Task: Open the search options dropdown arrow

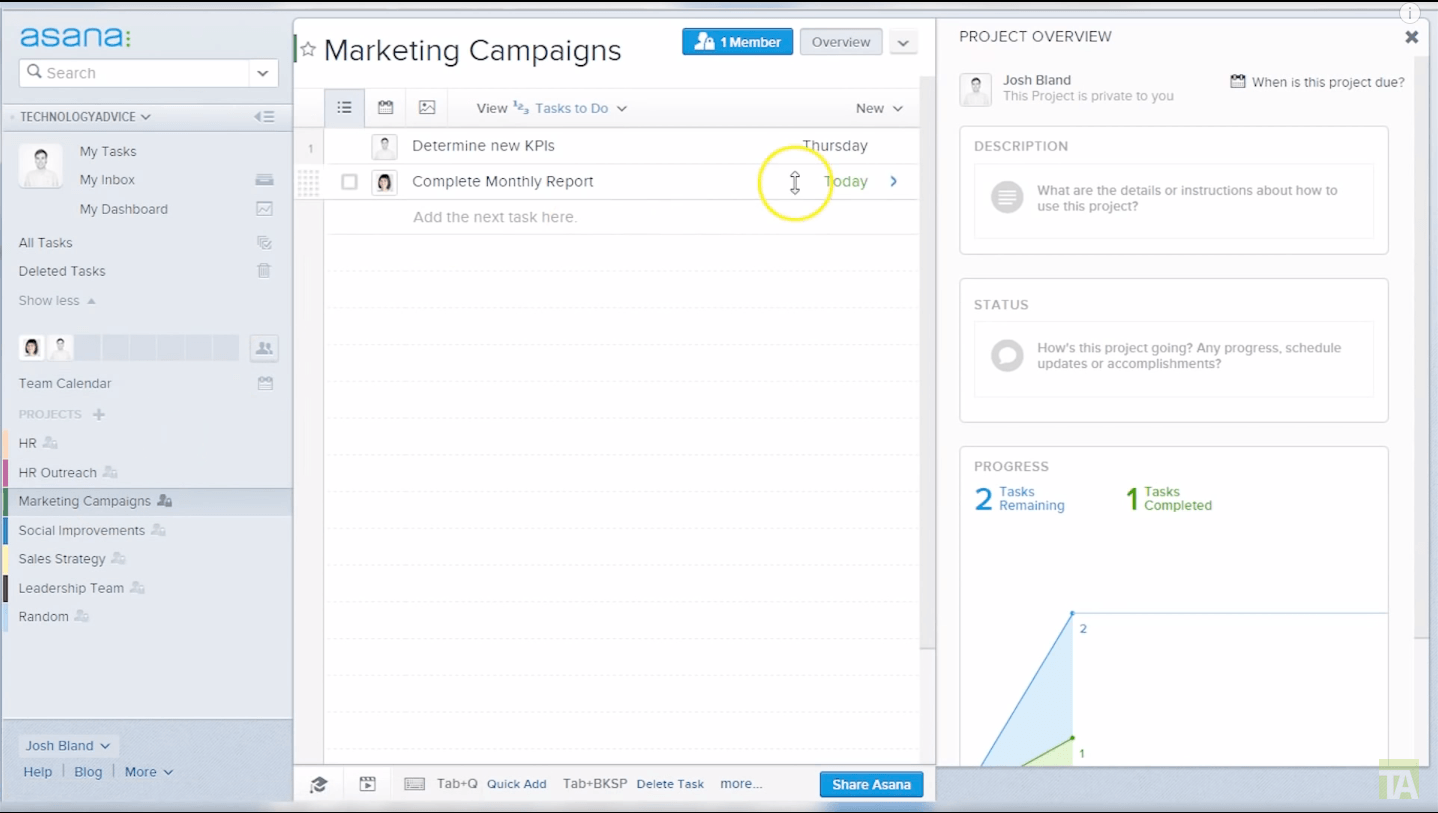Action: pos(263,73)
